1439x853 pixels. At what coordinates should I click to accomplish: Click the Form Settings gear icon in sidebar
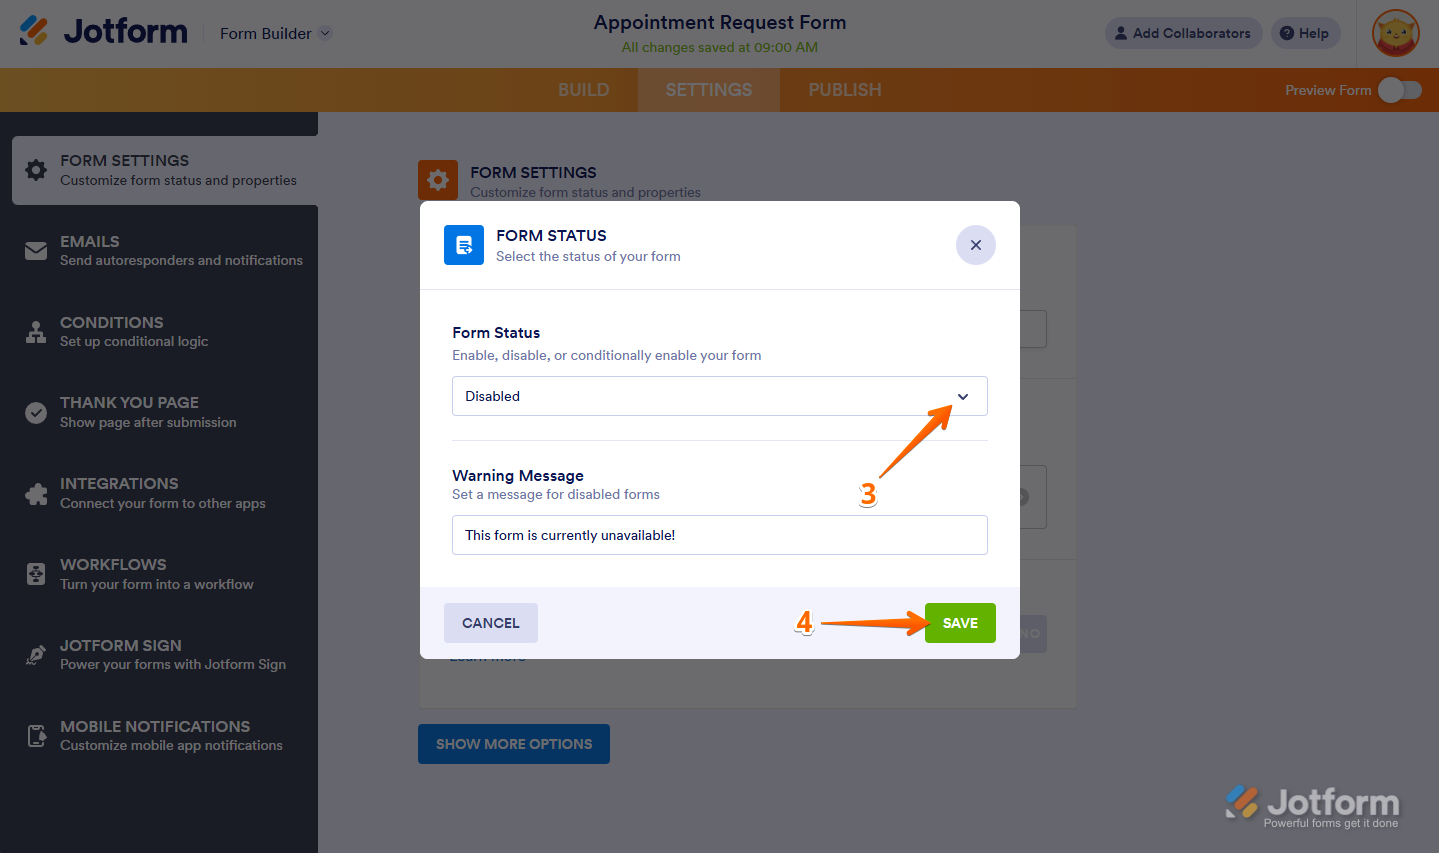(x=36, y=170)
